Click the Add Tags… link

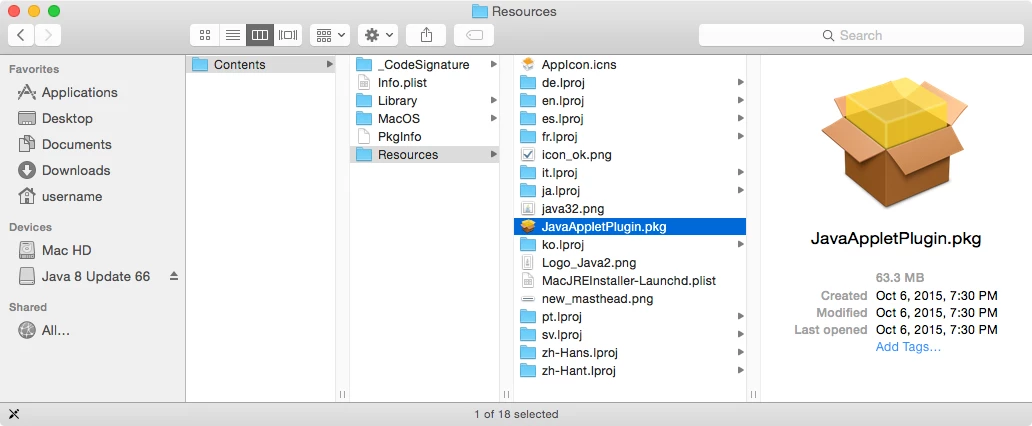click(908, 347)
